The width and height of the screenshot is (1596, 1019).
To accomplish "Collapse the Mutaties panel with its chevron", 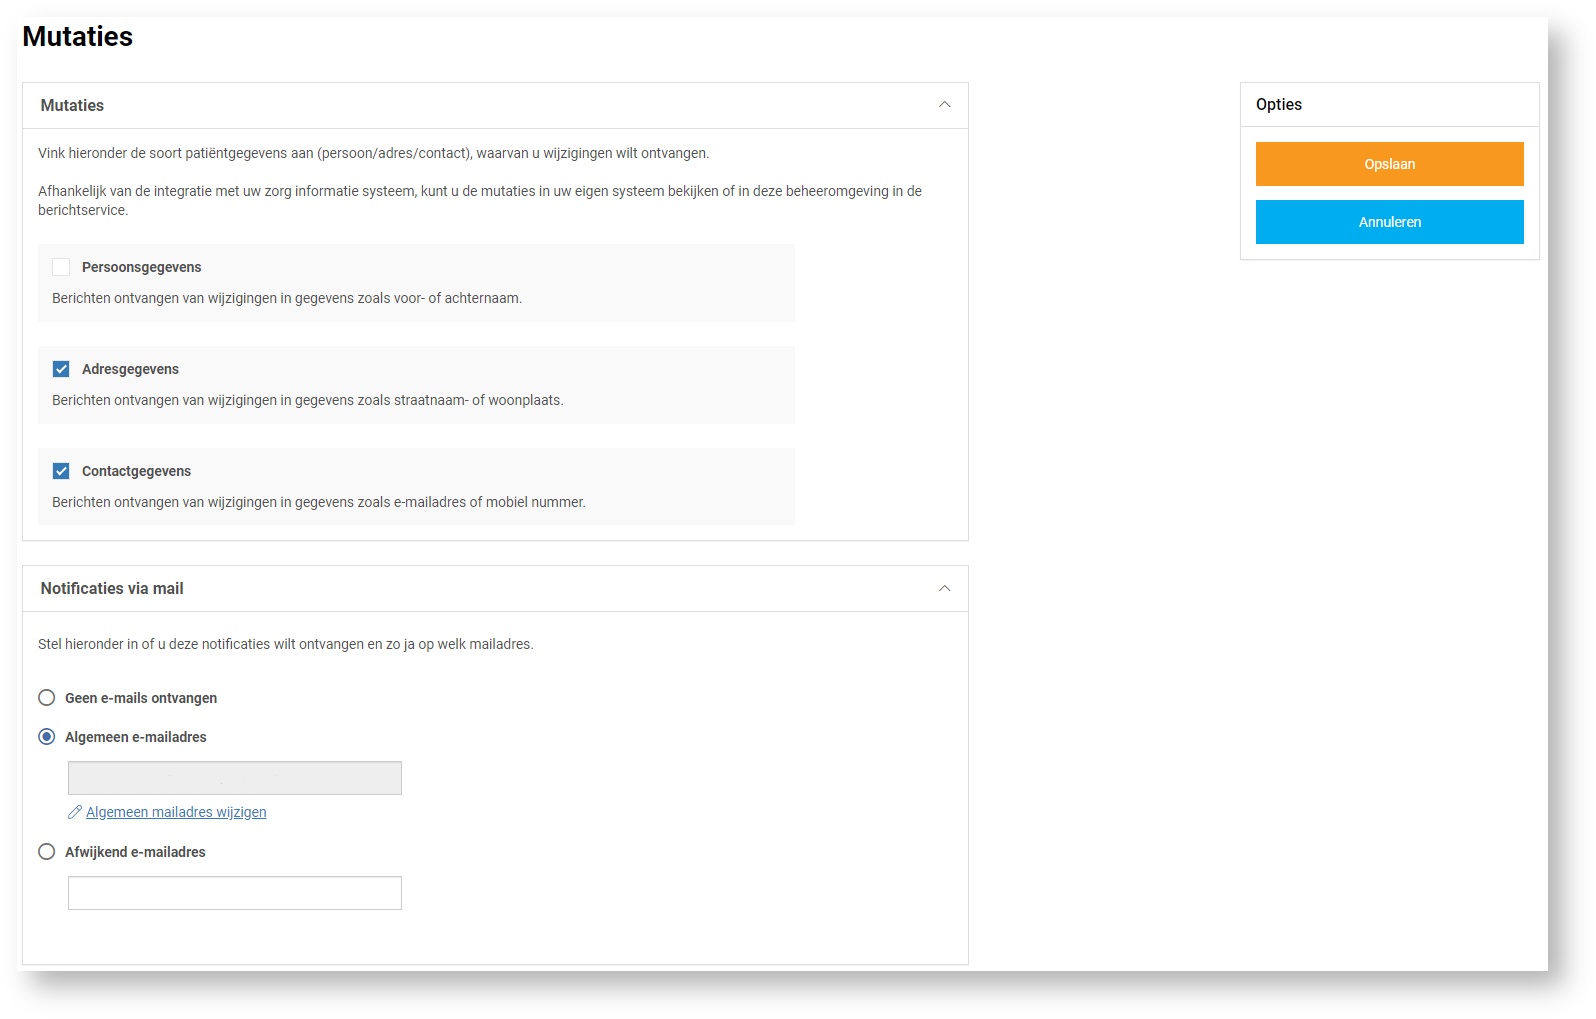I will (x=944, y=105).
